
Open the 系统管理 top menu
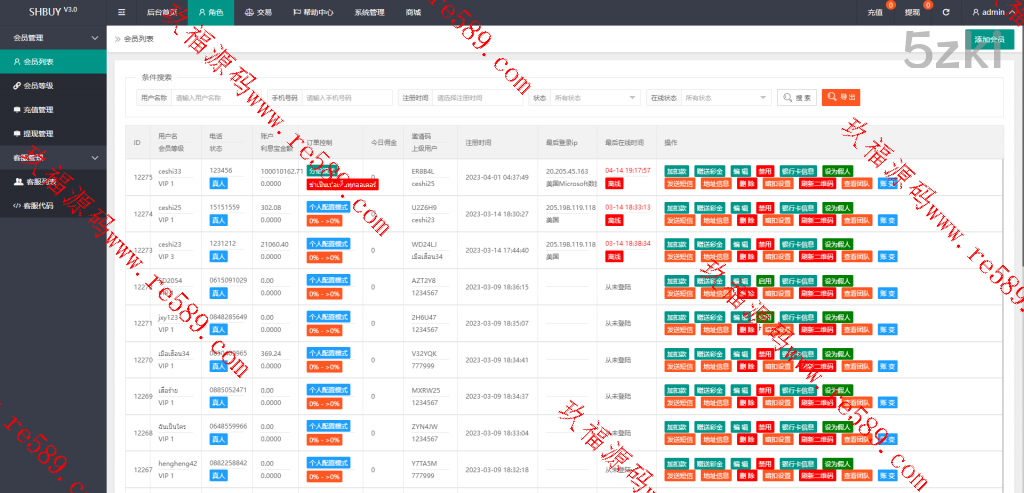369,12
